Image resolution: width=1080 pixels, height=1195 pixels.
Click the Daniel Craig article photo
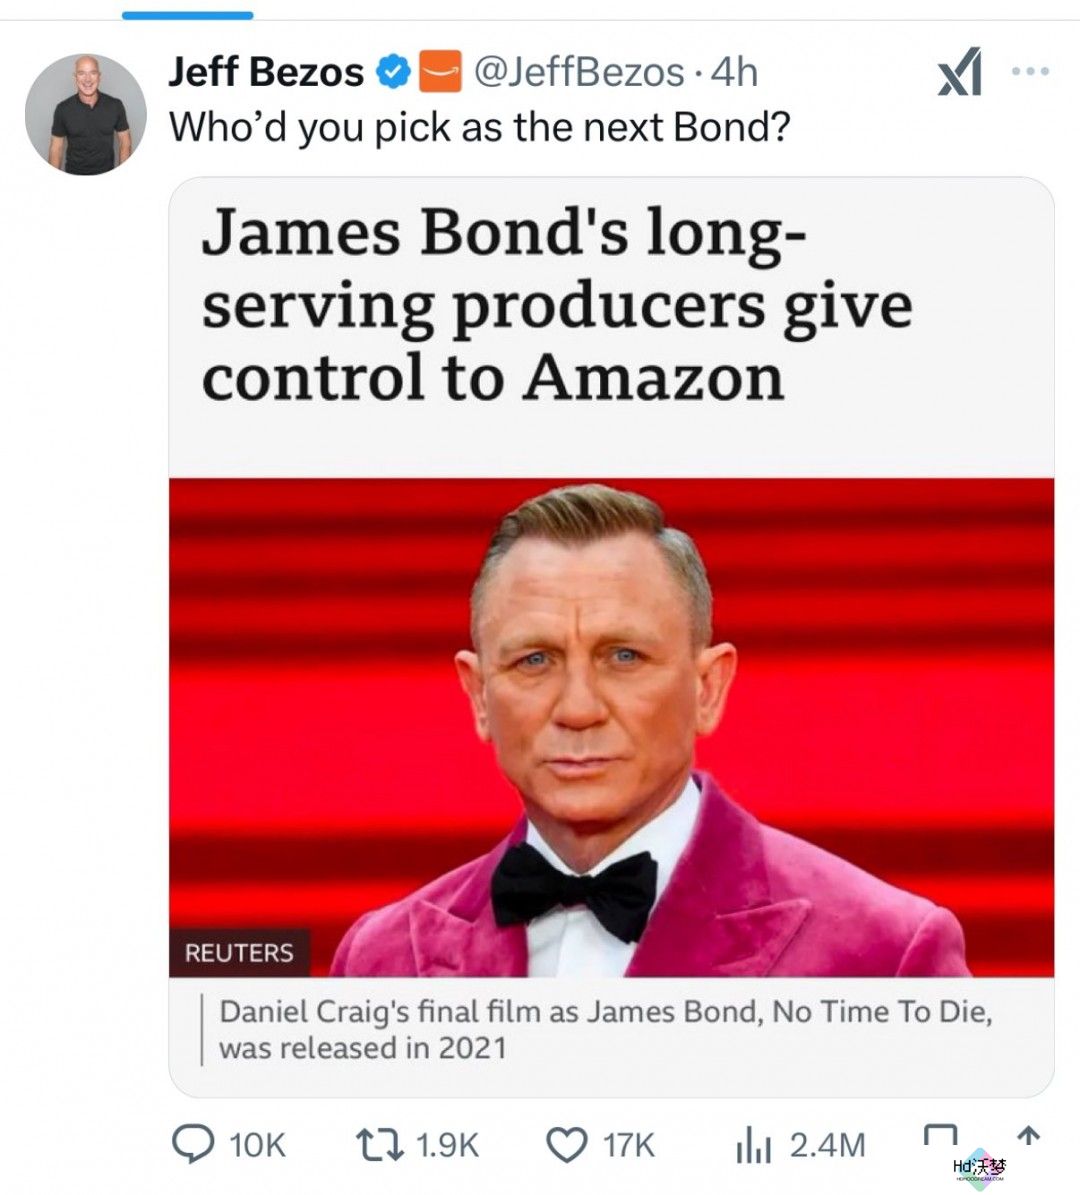[x=611, y=727]
